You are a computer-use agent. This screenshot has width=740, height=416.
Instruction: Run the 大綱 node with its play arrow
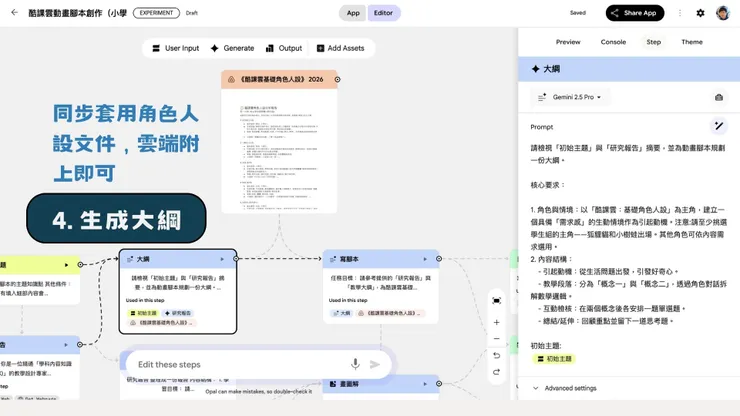point(222,259)
